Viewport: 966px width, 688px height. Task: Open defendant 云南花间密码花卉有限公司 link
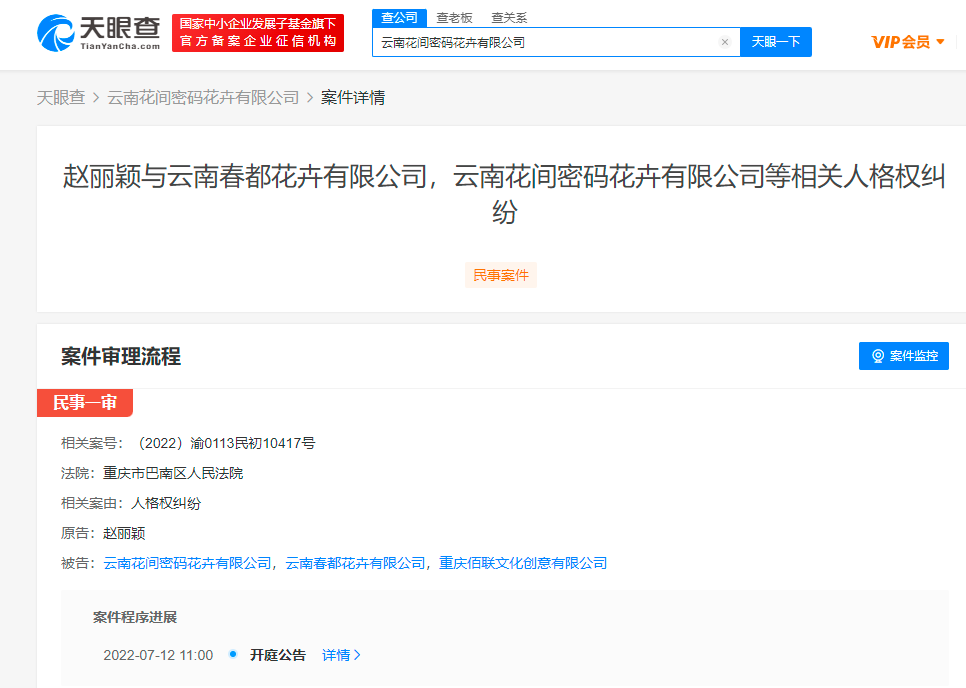[187, 563]
